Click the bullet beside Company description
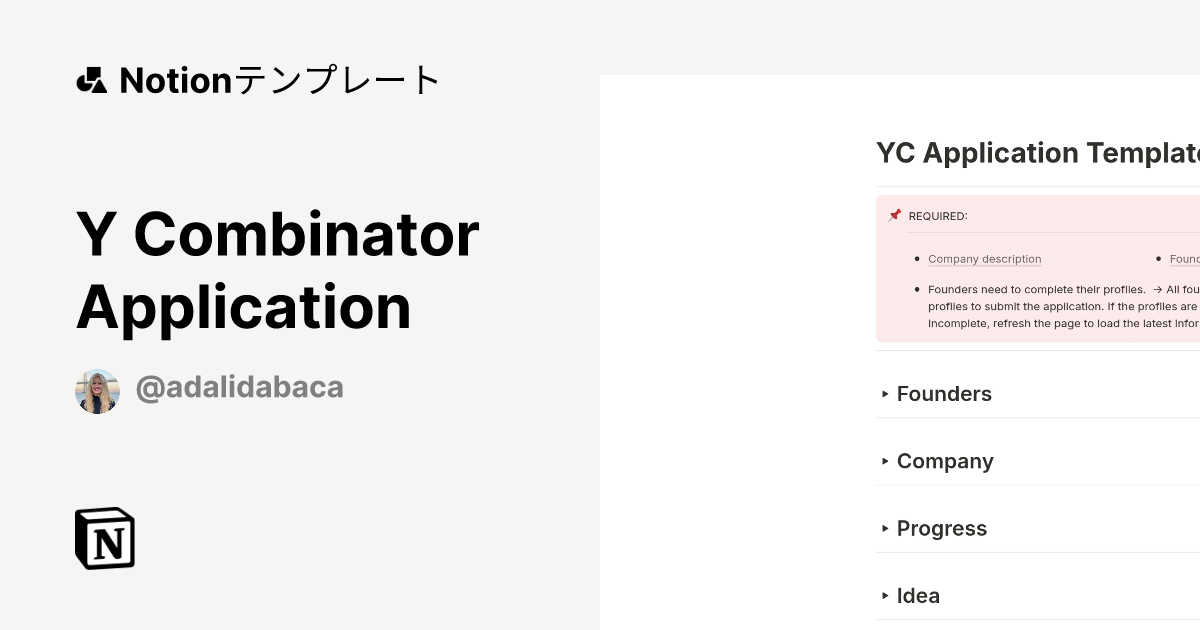The height and width of the screenshot is (630, 1200). coord(916,259)
